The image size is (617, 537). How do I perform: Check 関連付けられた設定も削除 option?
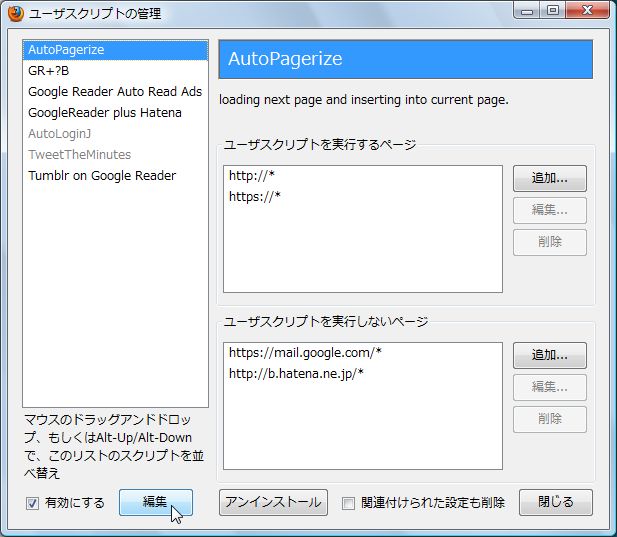click(x=348, y=503)
